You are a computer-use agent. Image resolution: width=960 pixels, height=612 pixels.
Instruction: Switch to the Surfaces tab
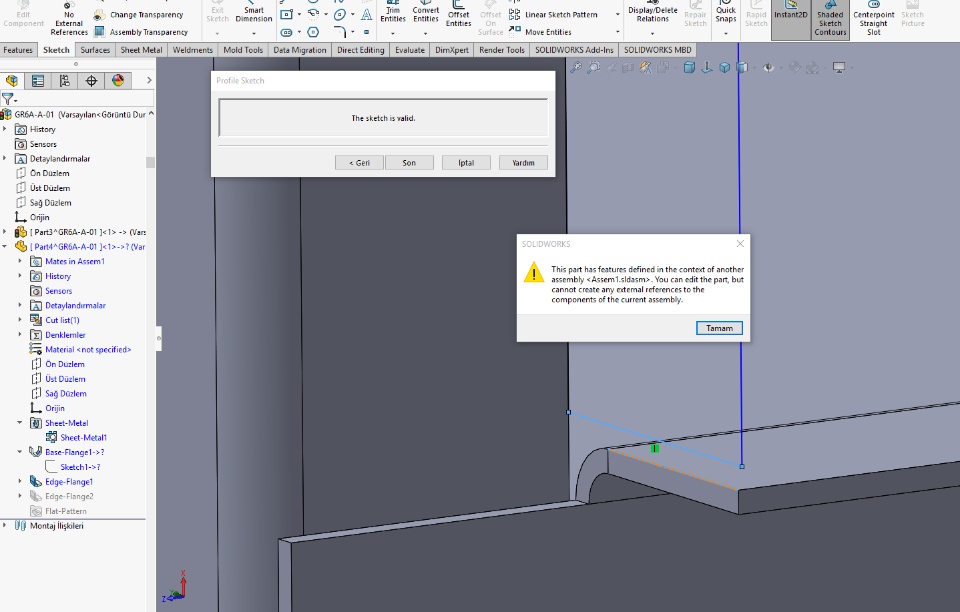(95, 50)
